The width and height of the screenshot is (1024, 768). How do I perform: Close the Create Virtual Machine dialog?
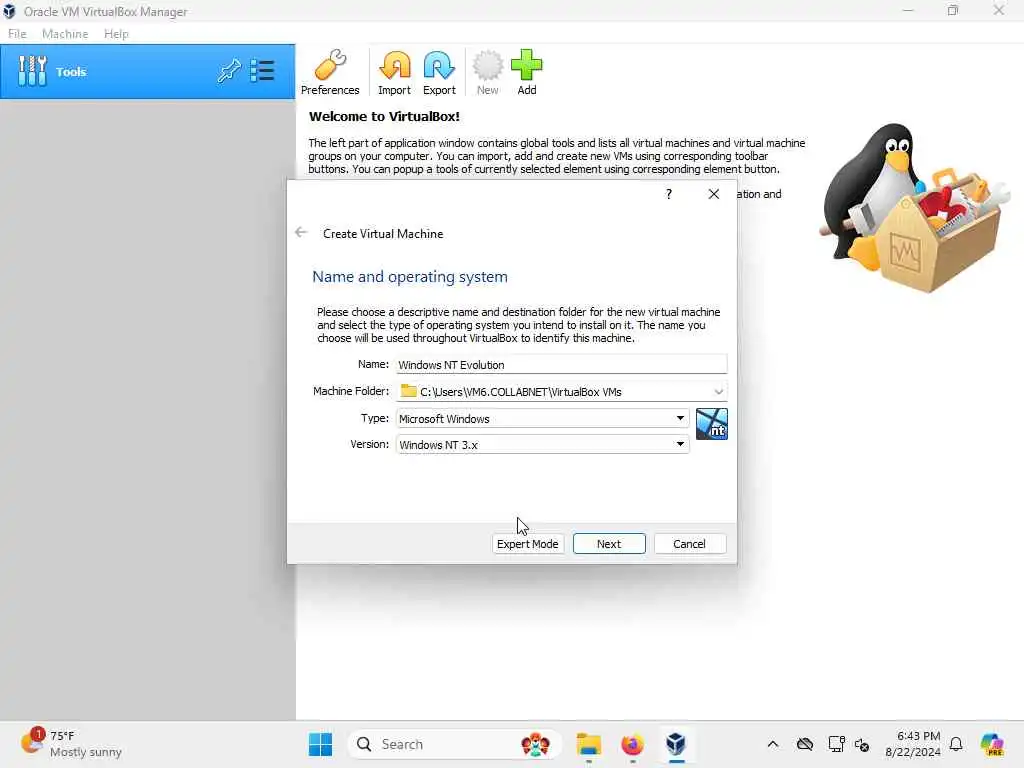pyautogui.click(x=714, y=194)
